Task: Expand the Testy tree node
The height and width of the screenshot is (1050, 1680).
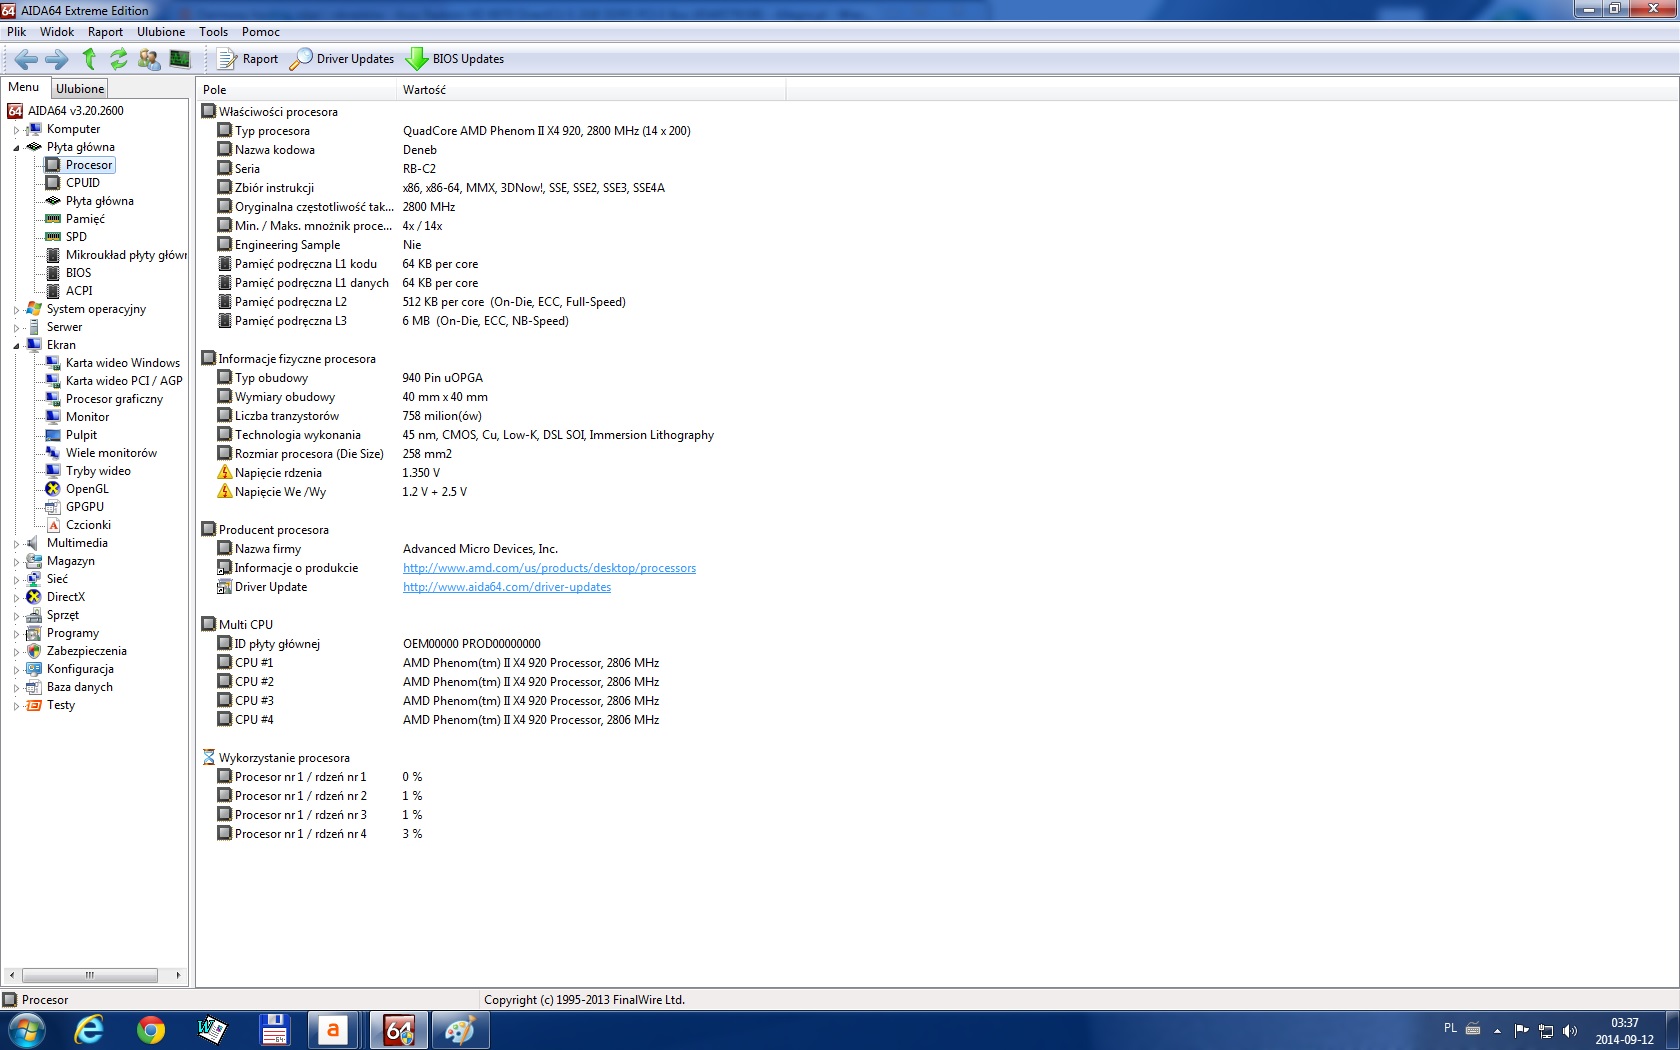Action: click(x=16, y=706)
